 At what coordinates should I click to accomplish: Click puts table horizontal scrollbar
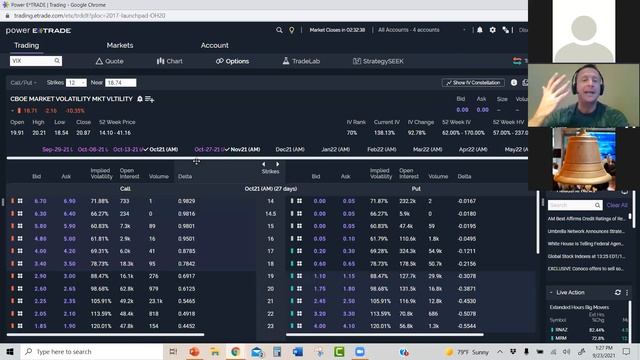coord(385,335)
